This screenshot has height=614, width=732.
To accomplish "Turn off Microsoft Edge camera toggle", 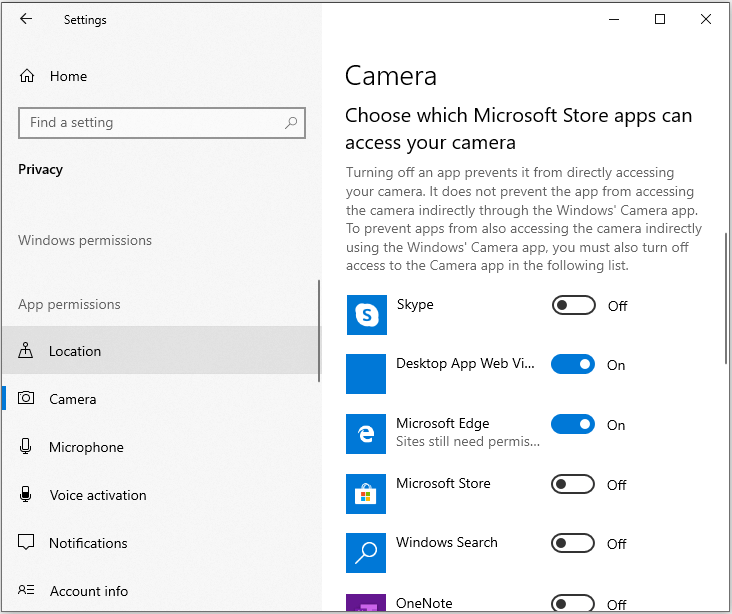I will (x=573, y=424).
